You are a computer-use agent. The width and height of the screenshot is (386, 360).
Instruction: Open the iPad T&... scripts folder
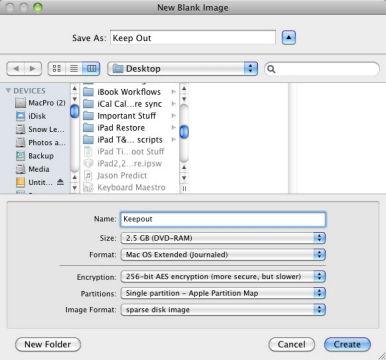coord(129,140)
